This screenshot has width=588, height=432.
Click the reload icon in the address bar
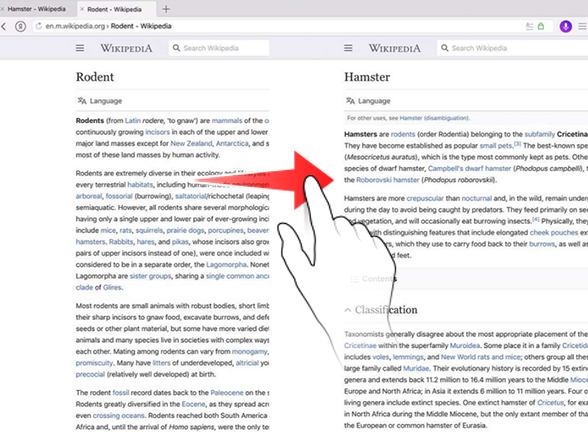coord(39,26)
